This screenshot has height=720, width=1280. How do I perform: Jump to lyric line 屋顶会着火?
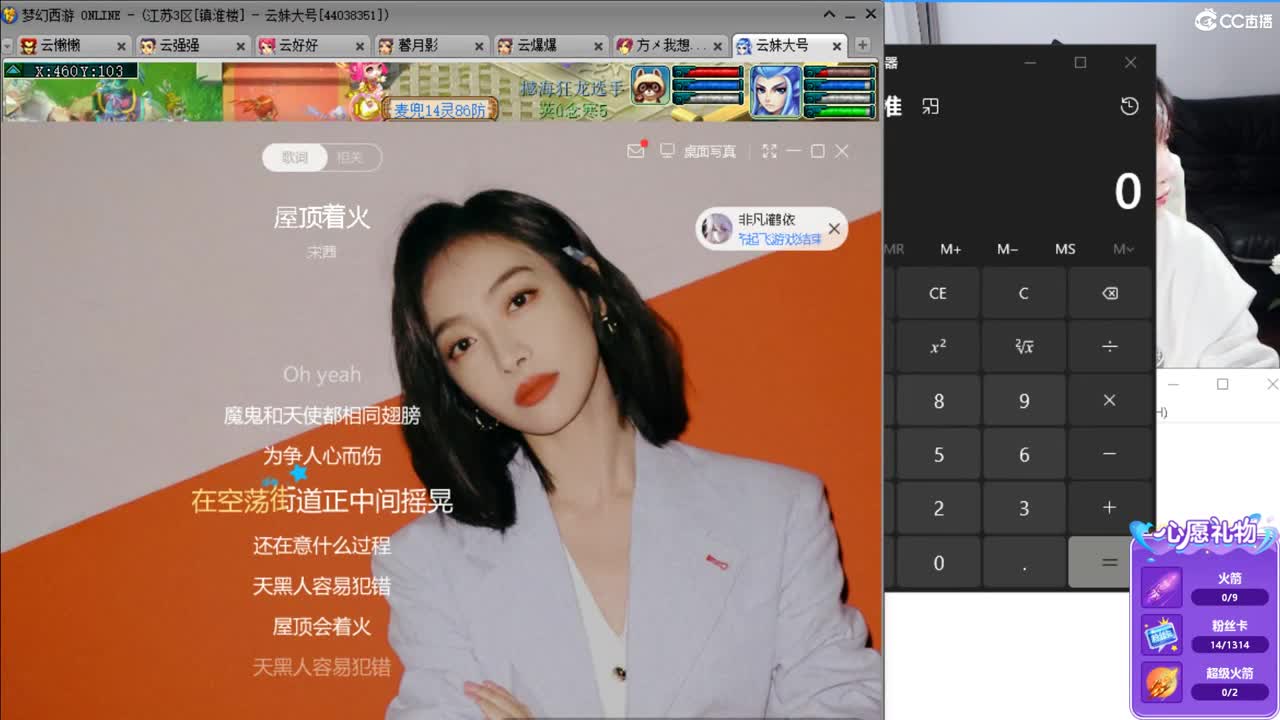coord(322,626)
